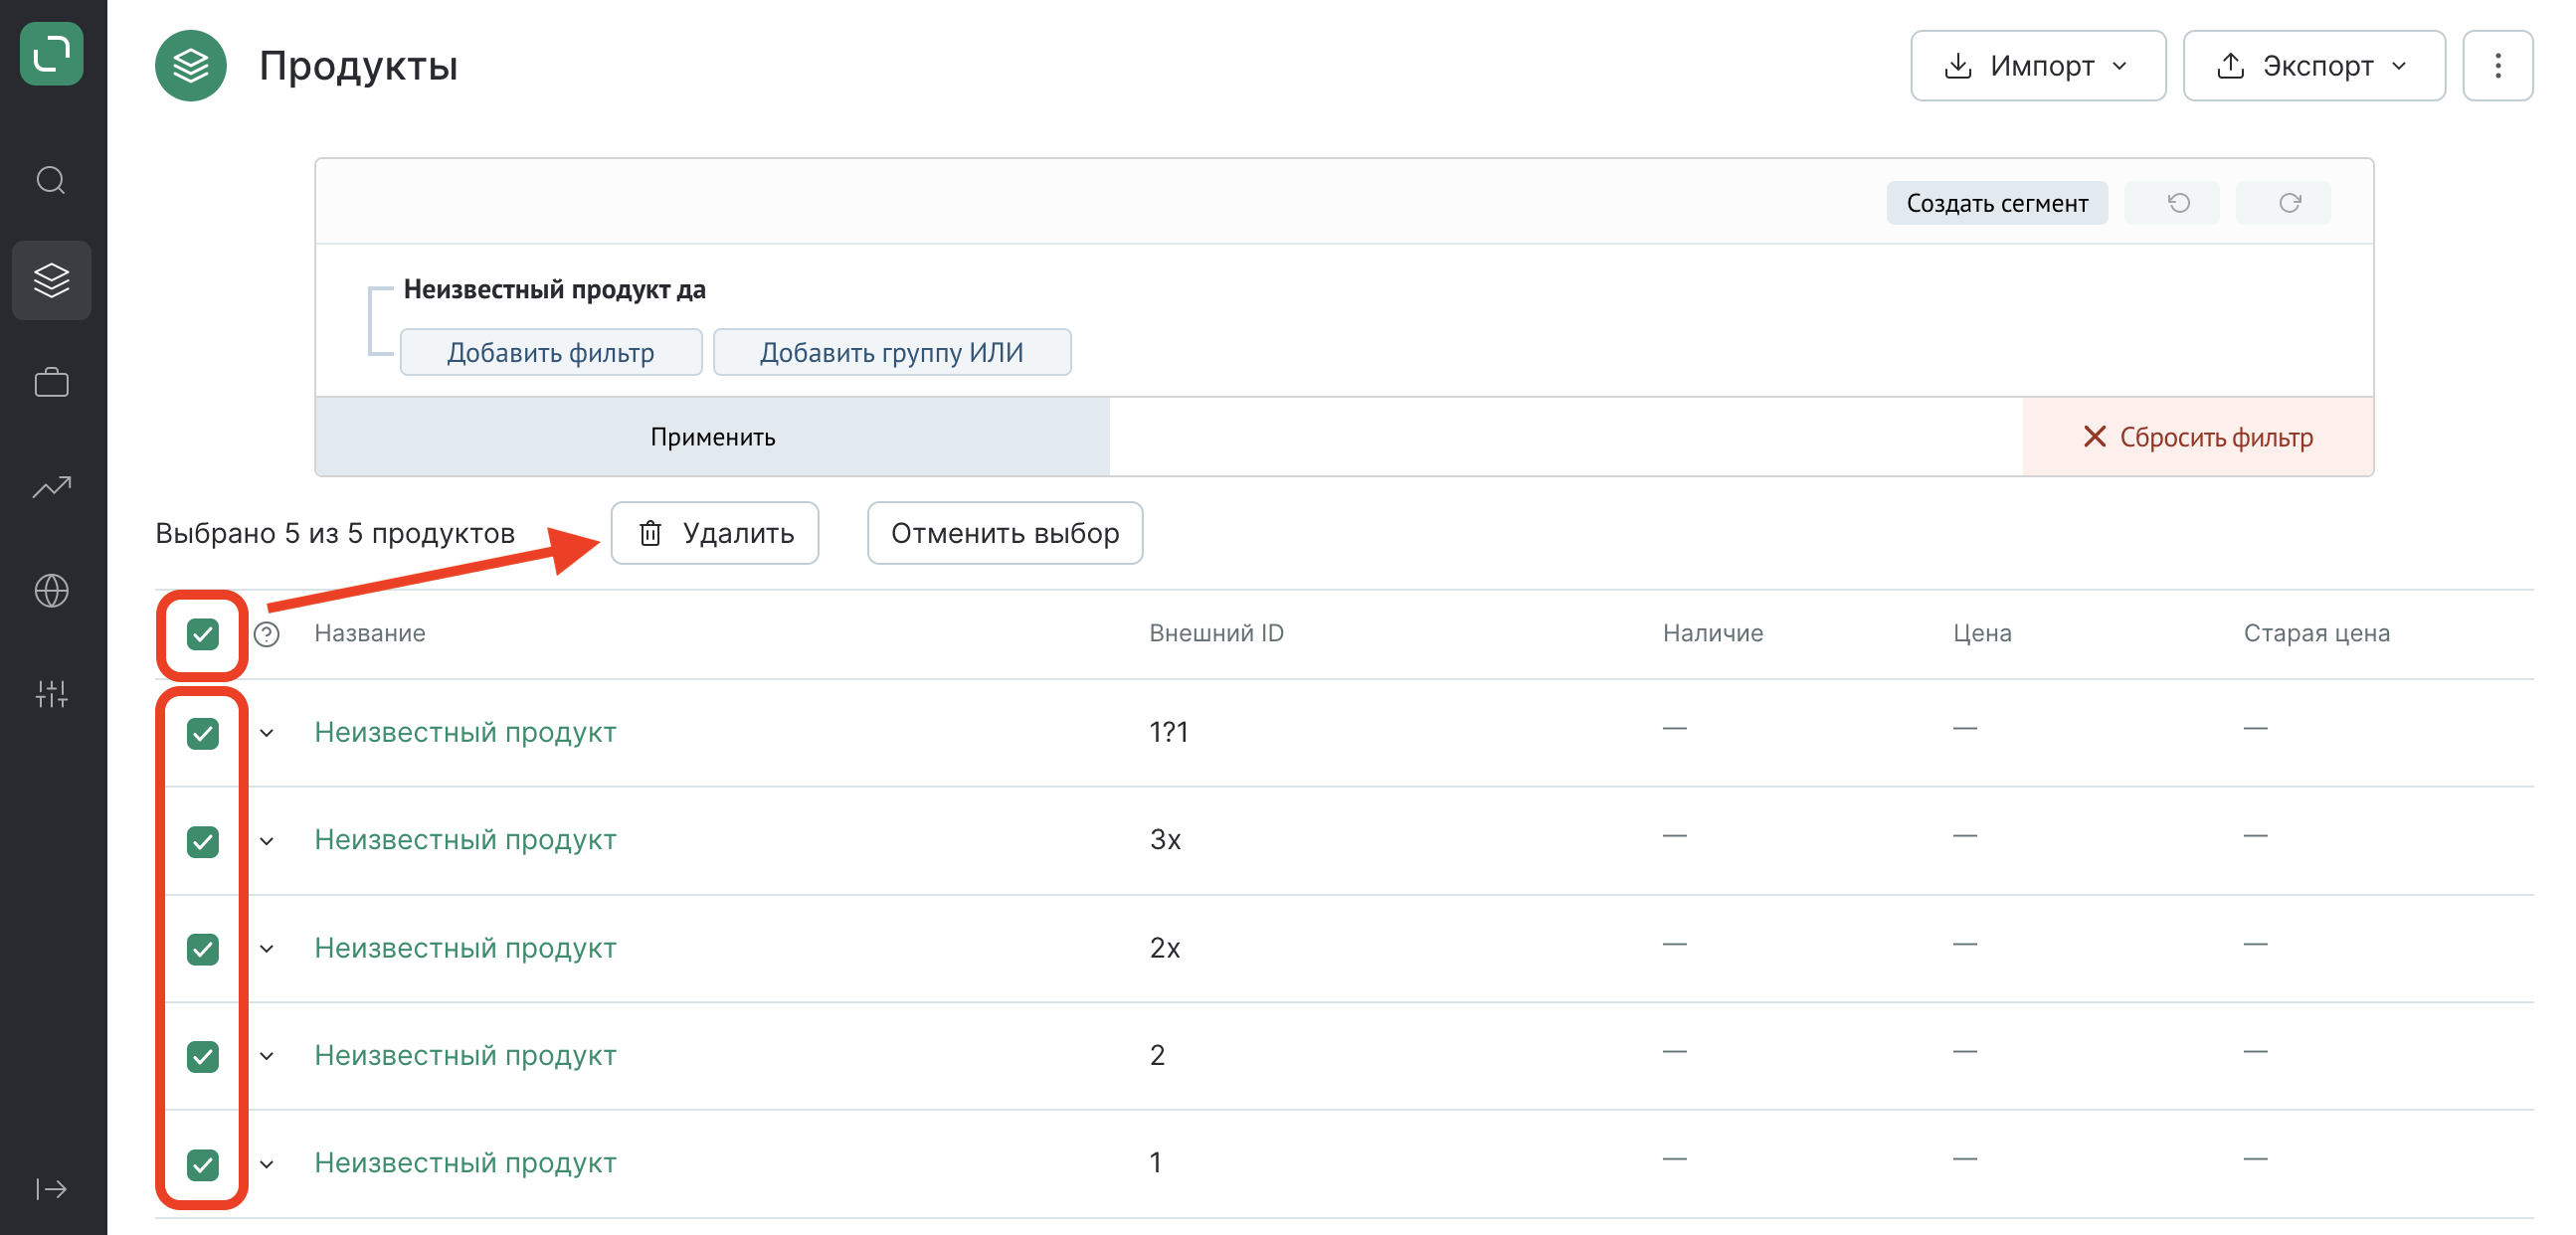Click Сбросить фильтр to reset filter
The width and height of the screenshot is (2576, 1235).
tap(2198, 437)
